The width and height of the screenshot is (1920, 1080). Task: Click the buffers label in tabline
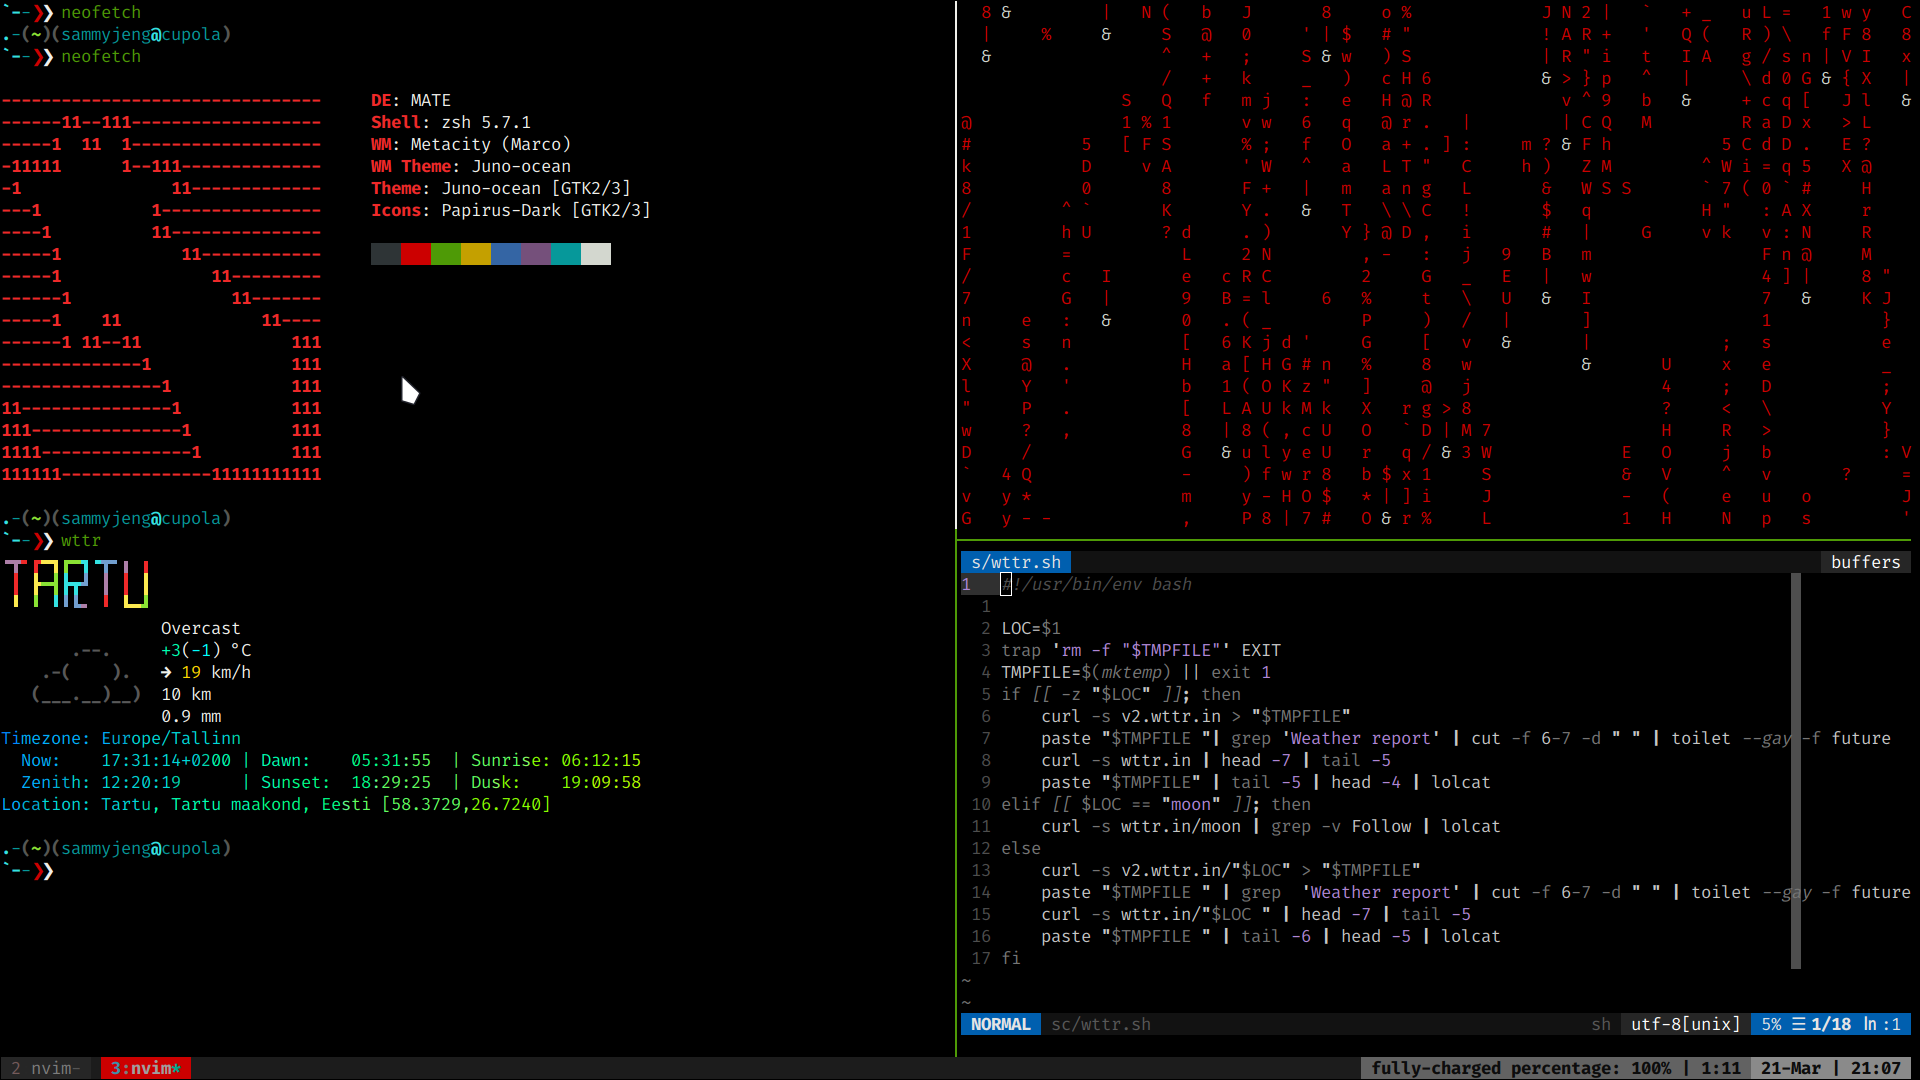tap(1865, 562)
